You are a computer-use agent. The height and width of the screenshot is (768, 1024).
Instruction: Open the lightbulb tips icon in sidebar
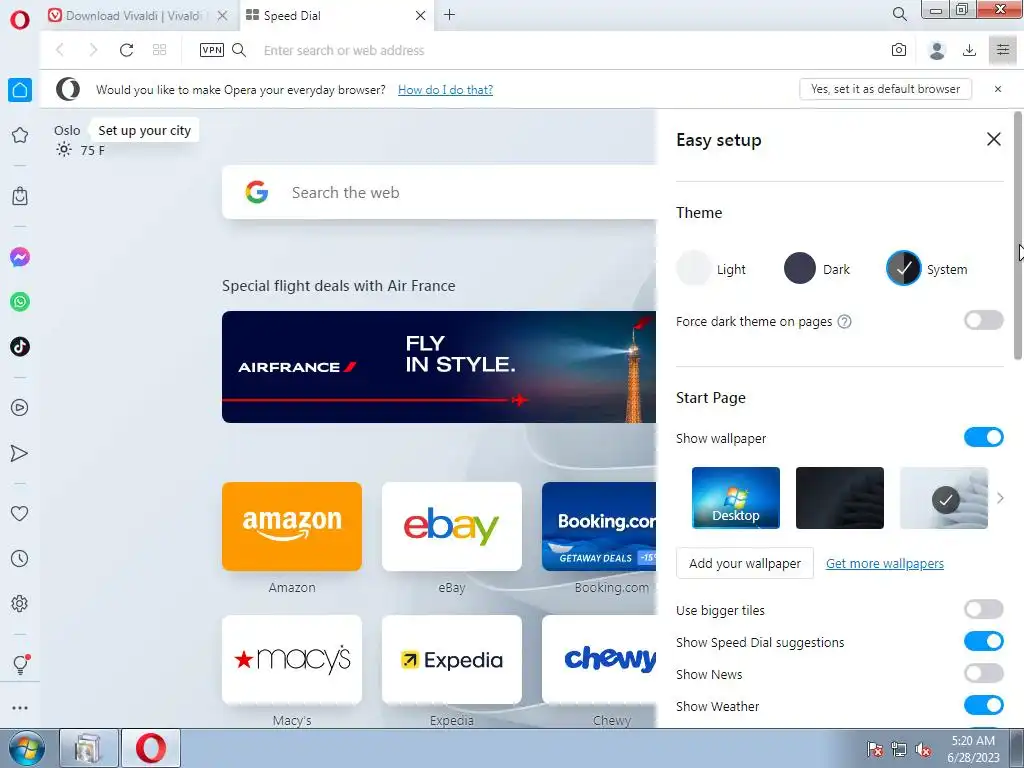point(20,664)
